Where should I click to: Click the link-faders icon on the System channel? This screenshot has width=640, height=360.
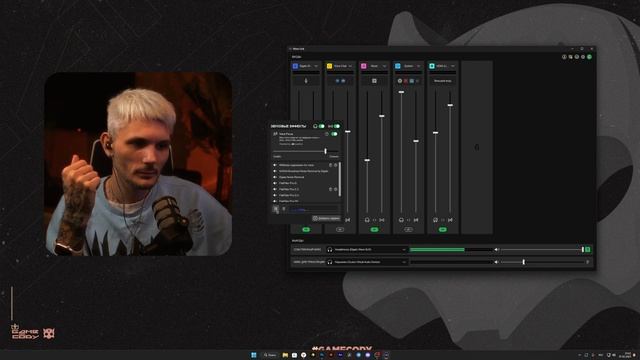[409, 220]
